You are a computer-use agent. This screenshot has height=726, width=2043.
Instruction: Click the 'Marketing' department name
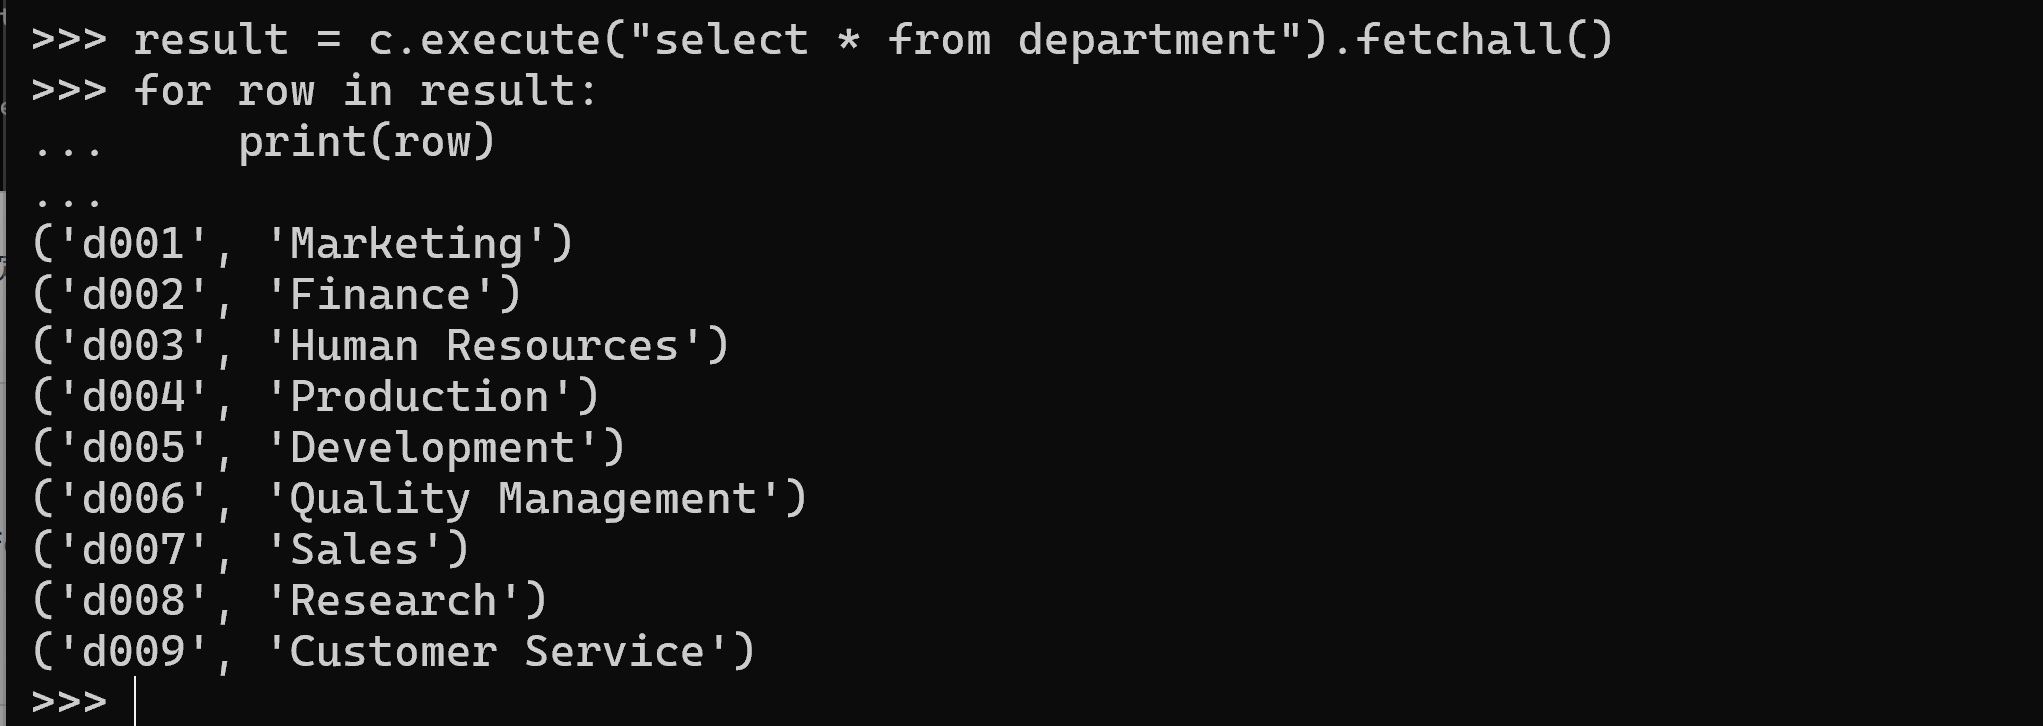point(406,244)
